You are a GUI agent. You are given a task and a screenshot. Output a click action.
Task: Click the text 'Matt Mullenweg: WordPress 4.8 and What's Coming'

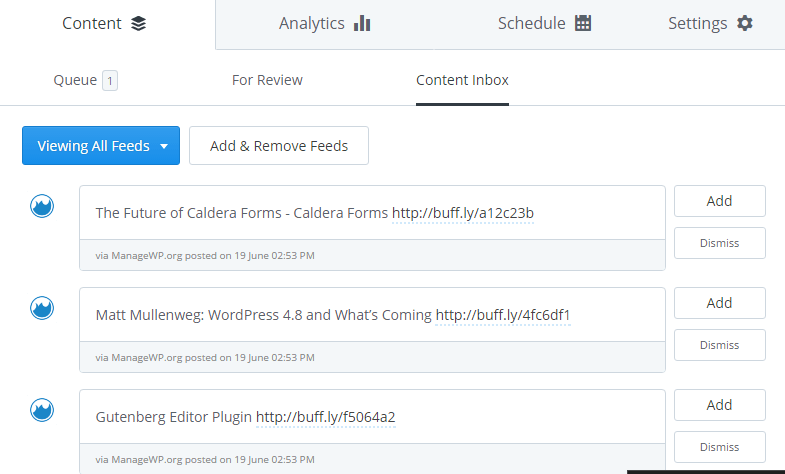[263, 315]
